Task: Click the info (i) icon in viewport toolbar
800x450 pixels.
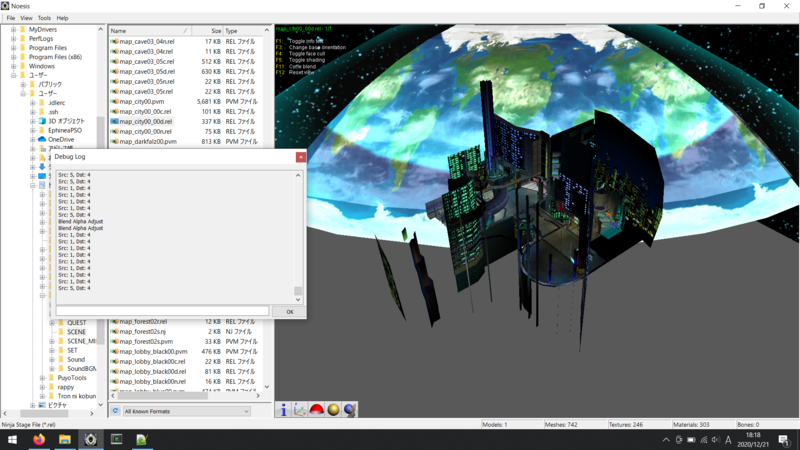Action: [283, 410]
